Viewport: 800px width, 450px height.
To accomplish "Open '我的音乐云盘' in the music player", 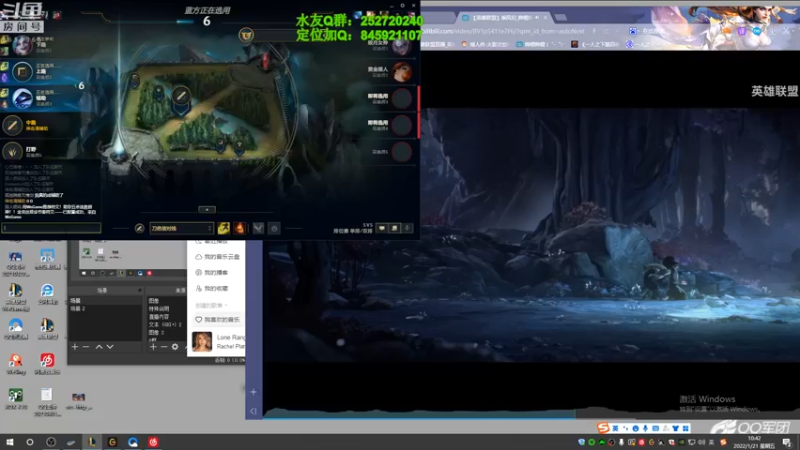I will pyautogui.click(x=218, y=257).
